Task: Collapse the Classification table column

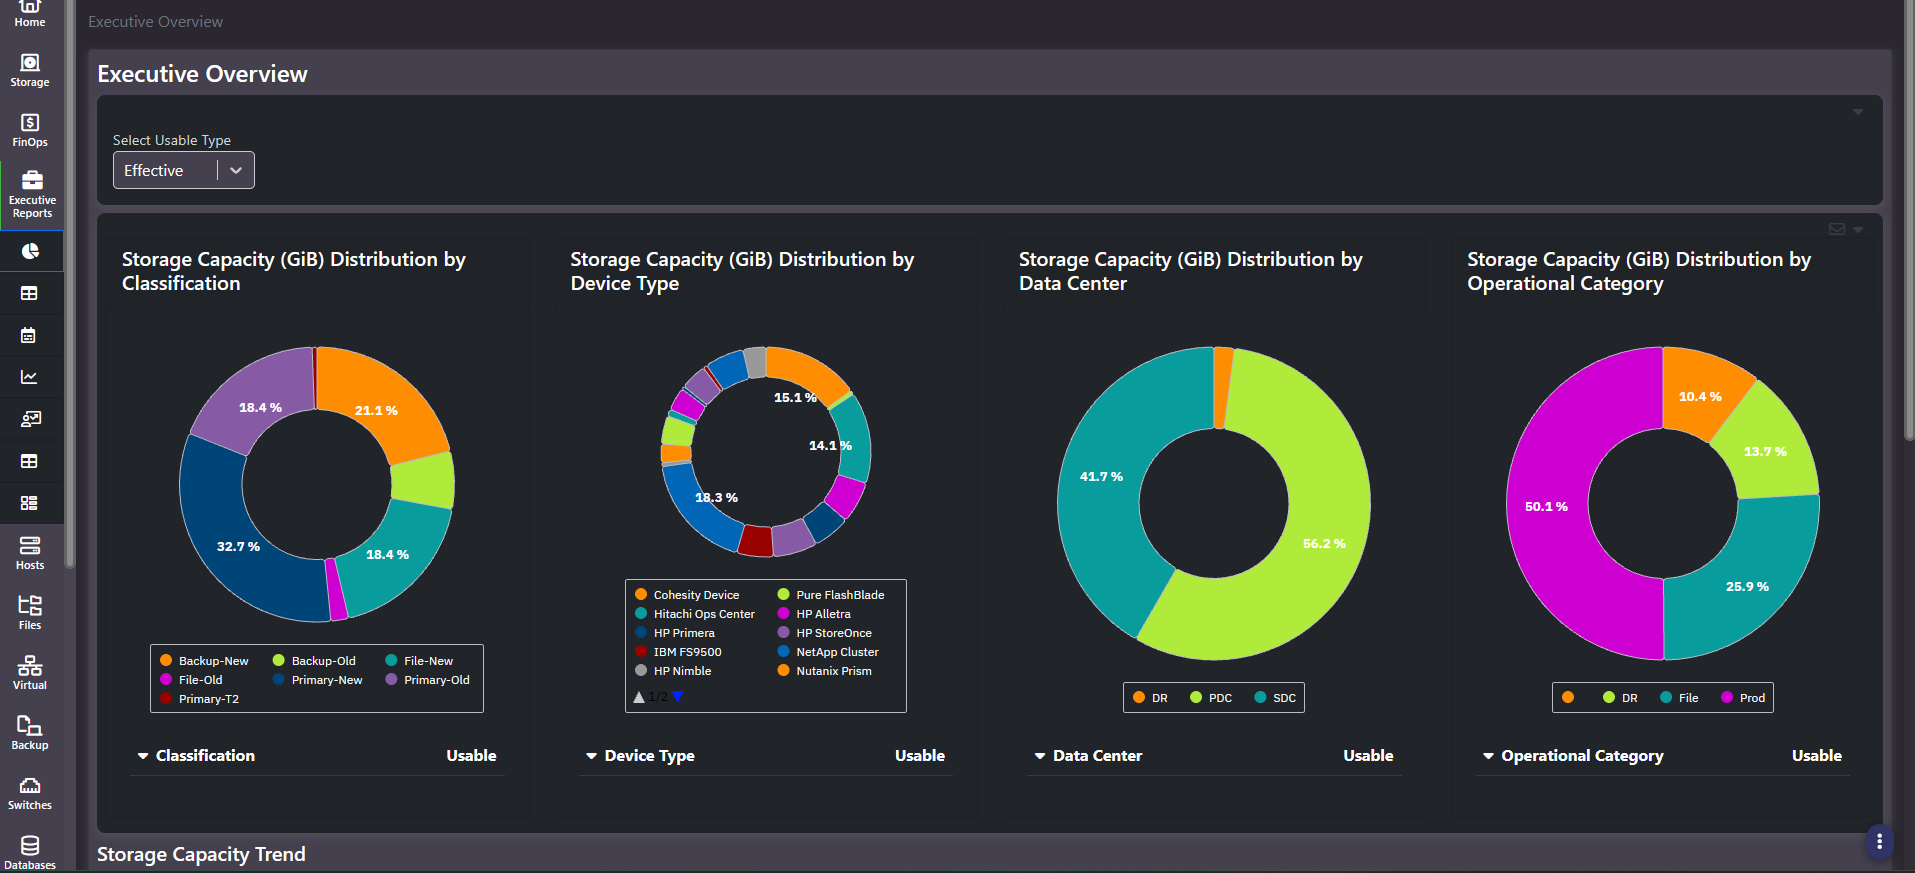Action: click(143, 756)
